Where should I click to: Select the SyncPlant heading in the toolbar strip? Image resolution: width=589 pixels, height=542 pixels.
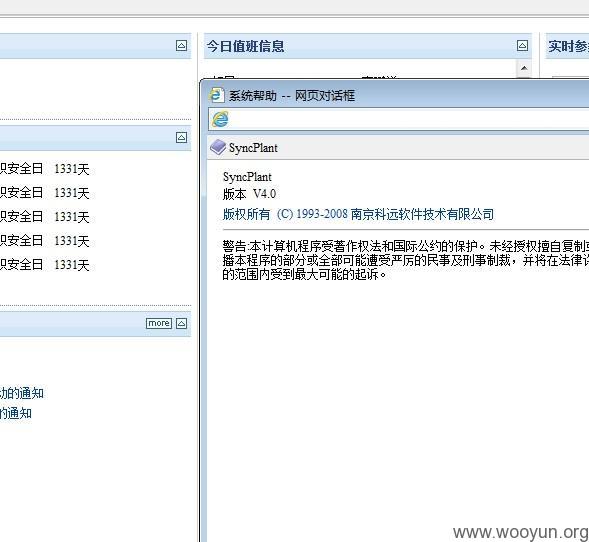click(x=253, y=148)
